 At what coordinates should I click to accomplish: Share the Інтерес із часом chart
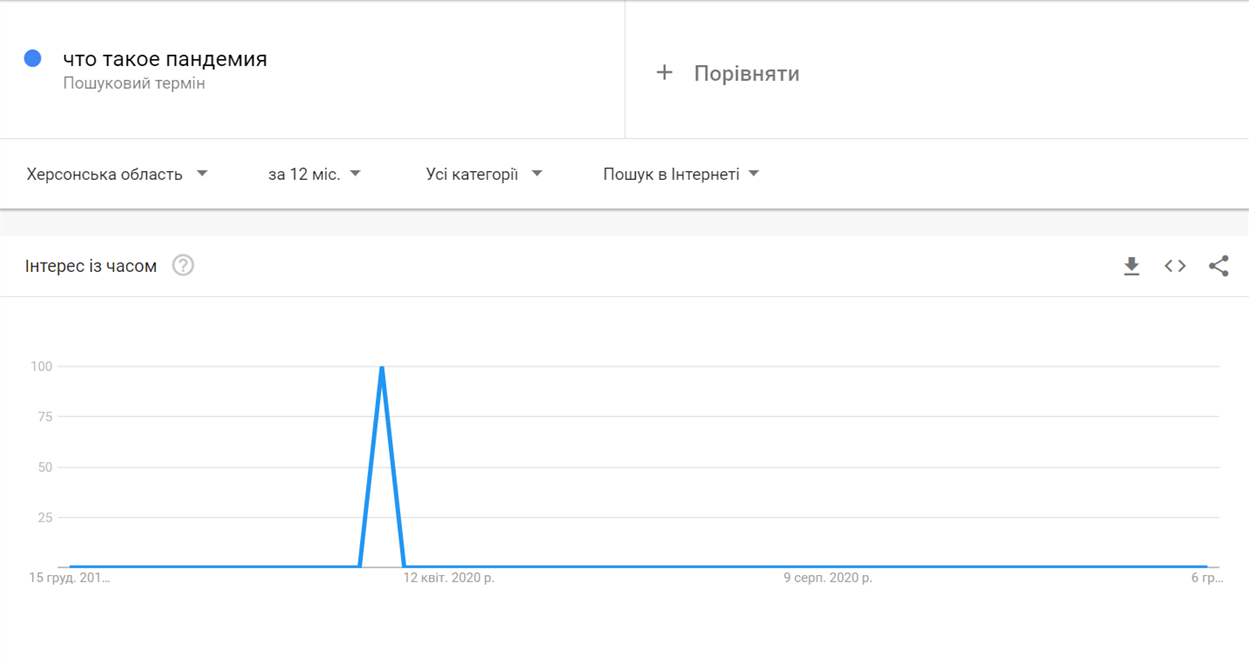pos(1218,266)
